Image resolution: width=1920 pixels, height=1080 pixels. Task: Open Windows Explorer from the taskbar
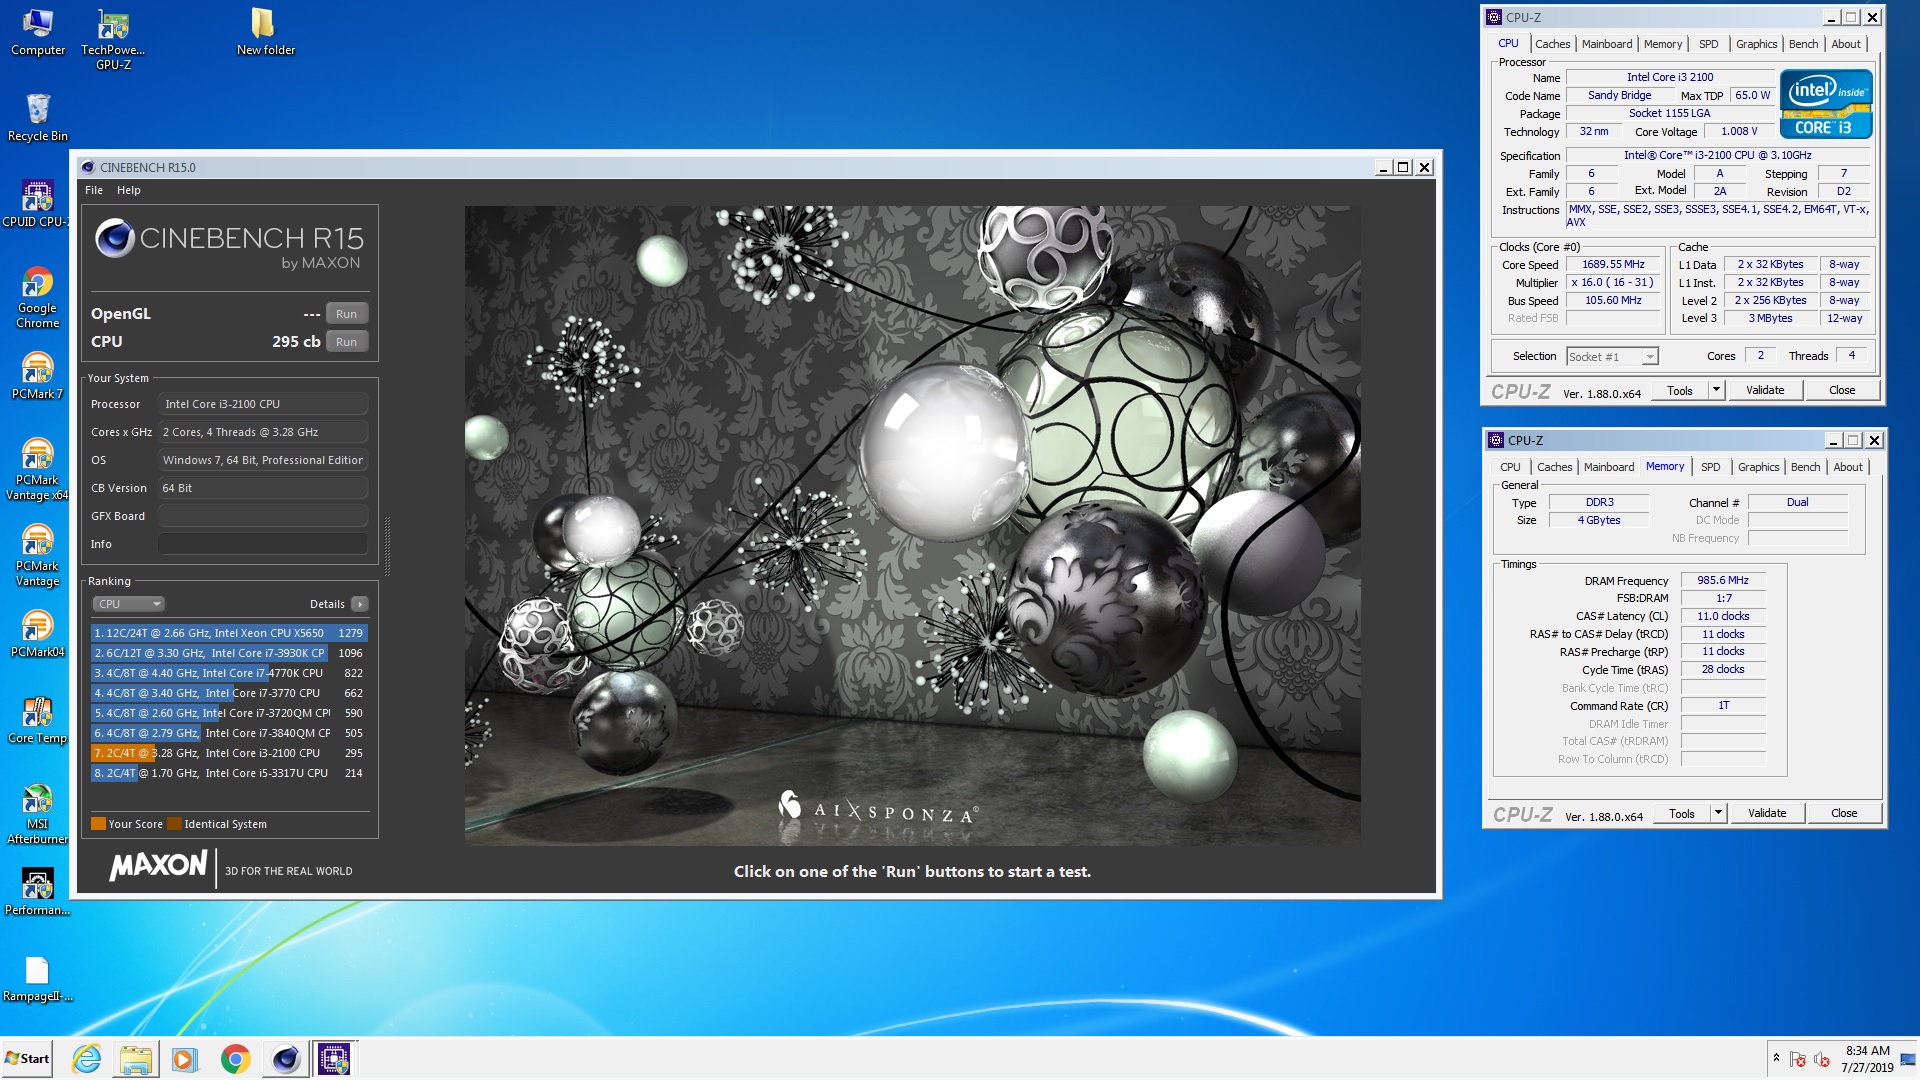(136, 1058)
